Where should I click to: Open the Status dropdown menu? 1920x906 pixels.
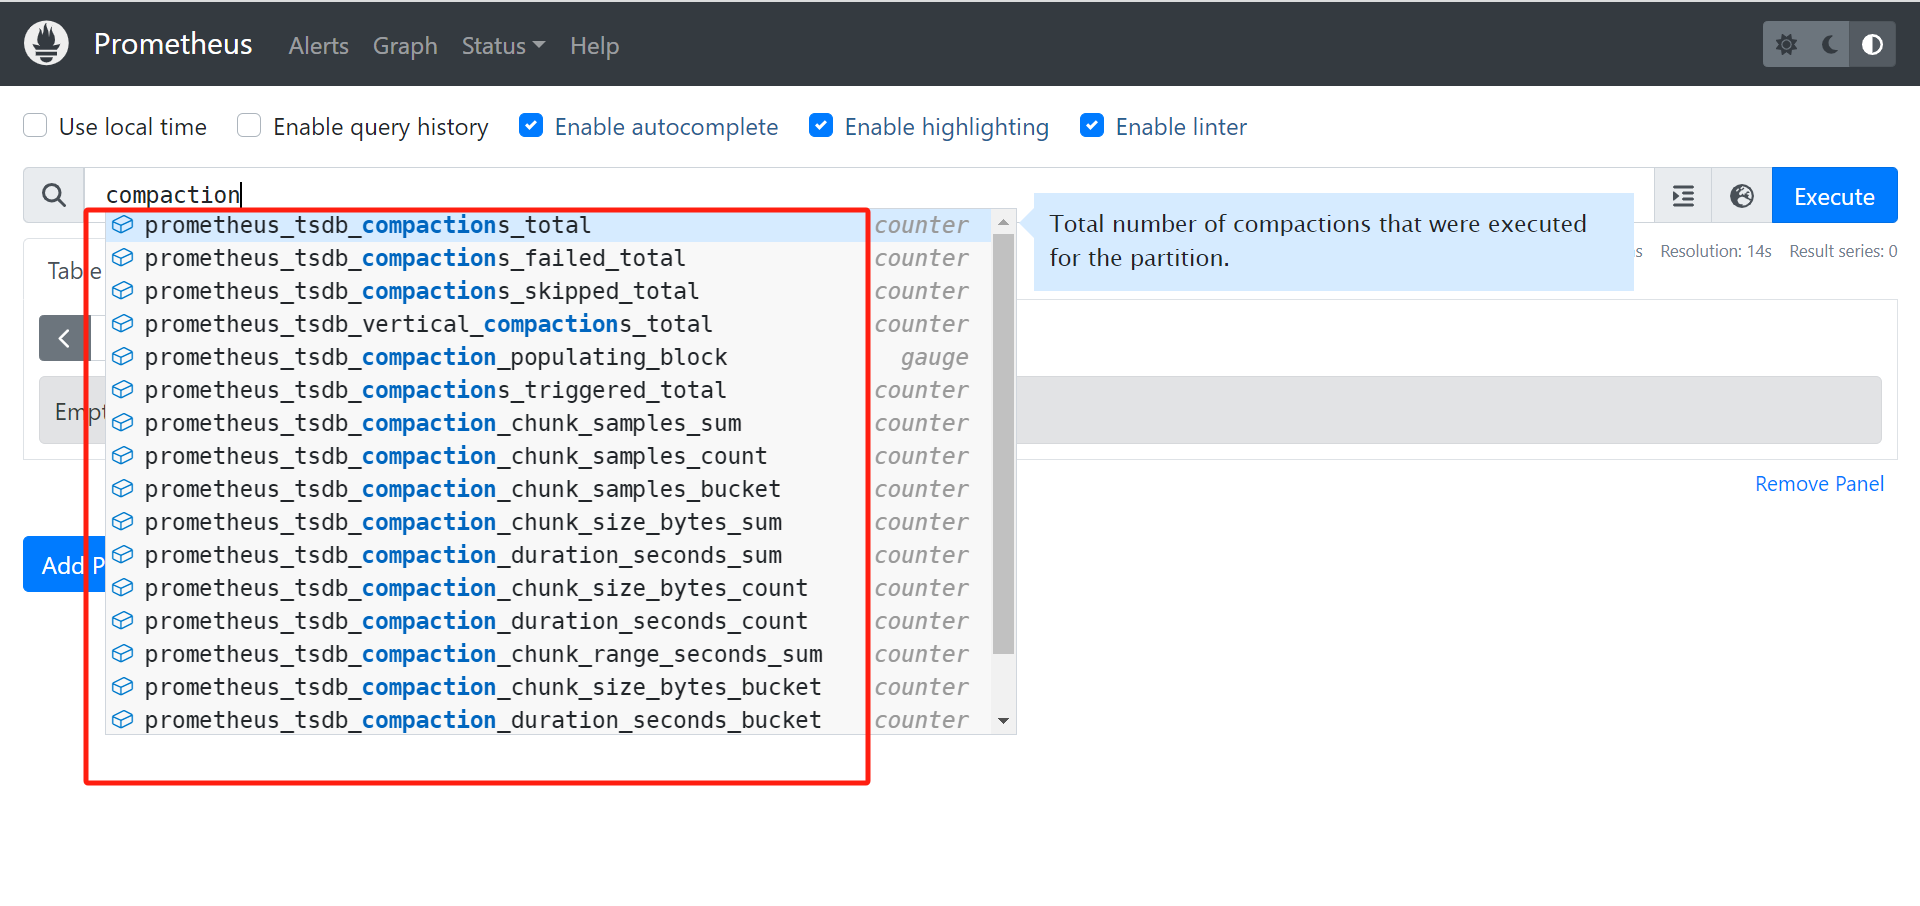tap(503, 46)
